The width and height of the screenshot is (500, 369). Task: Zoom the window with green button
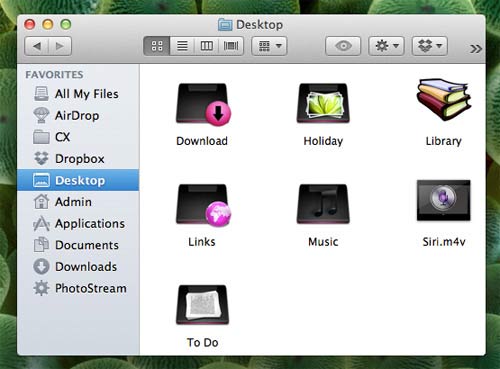(66, 24)
